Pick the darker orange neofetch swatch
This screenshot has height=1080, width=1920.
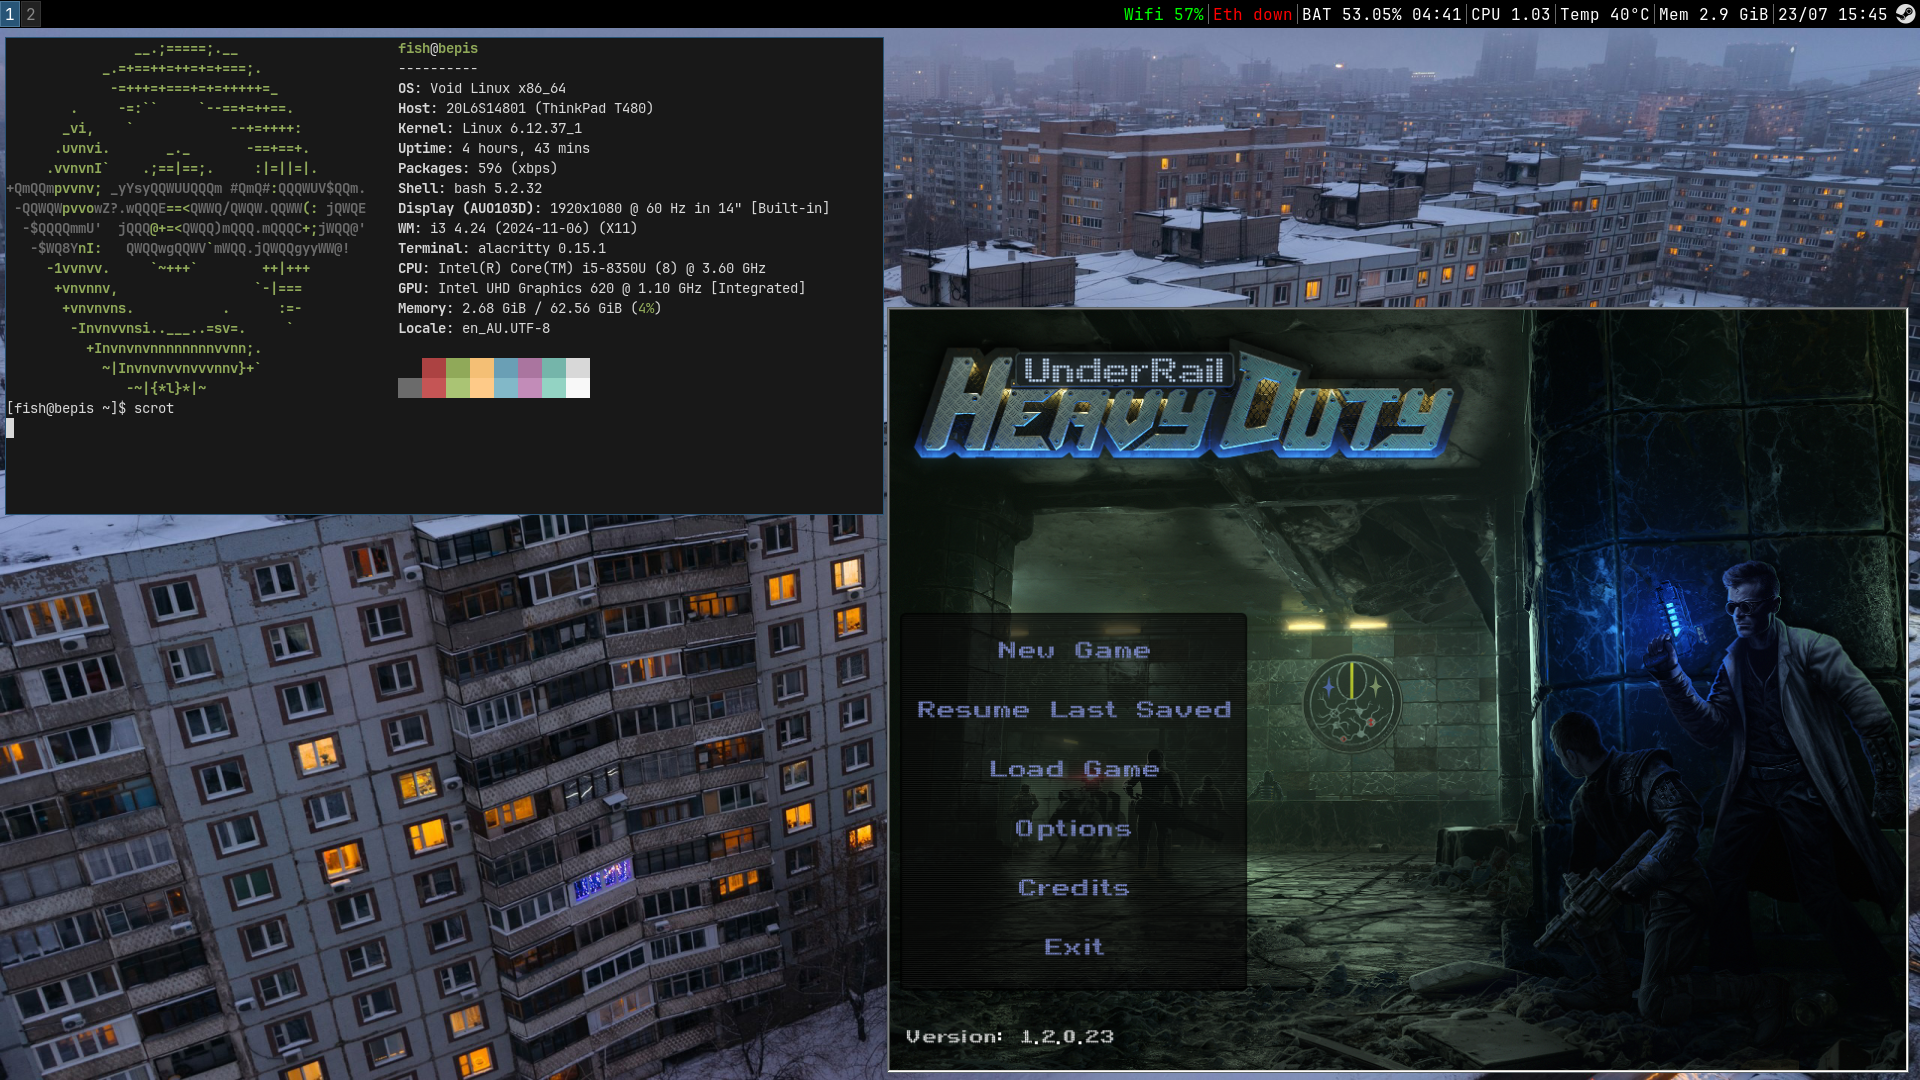[482, 368]
